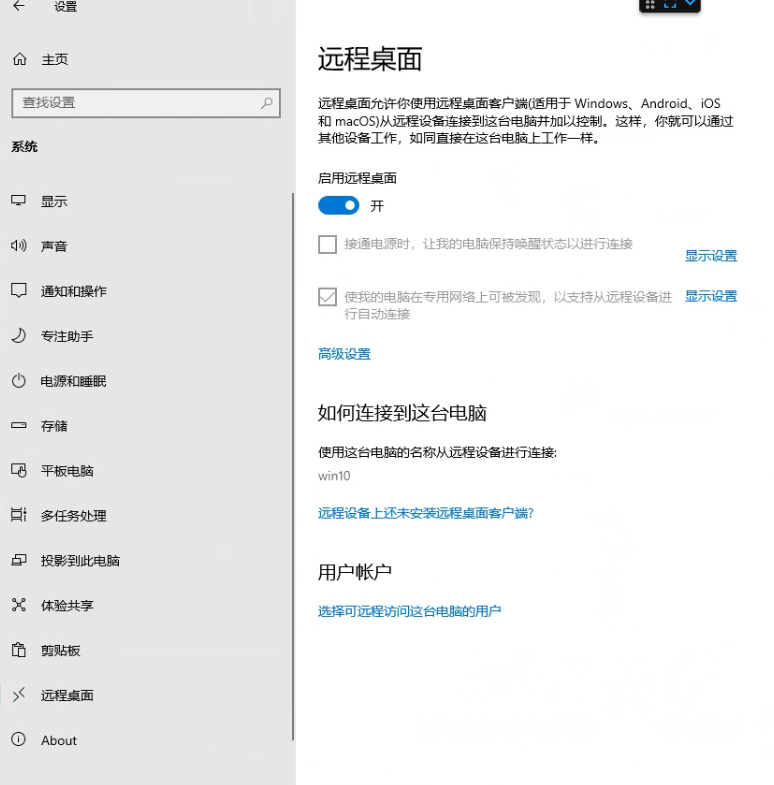
Task: Click the 剪贴板 clipboard icon
Action: (x=18, y=650)
